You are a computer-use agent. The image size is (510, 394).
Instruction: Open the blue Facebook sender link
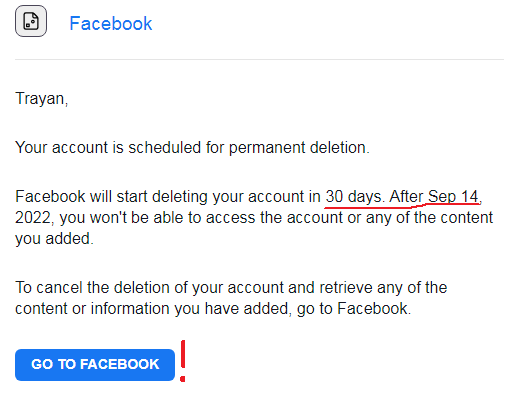(111, 24)
